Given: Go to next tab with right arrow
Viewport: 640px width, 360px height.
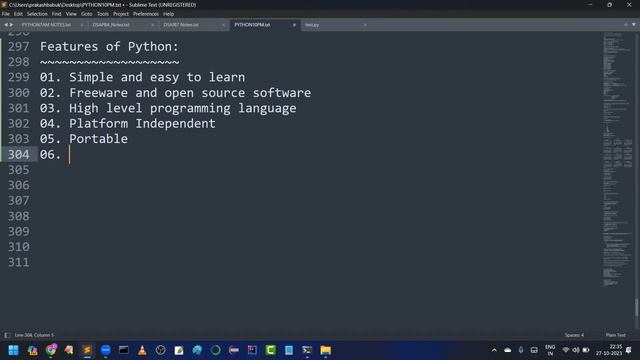Looking at the screenshot, I should coord(11,25).
